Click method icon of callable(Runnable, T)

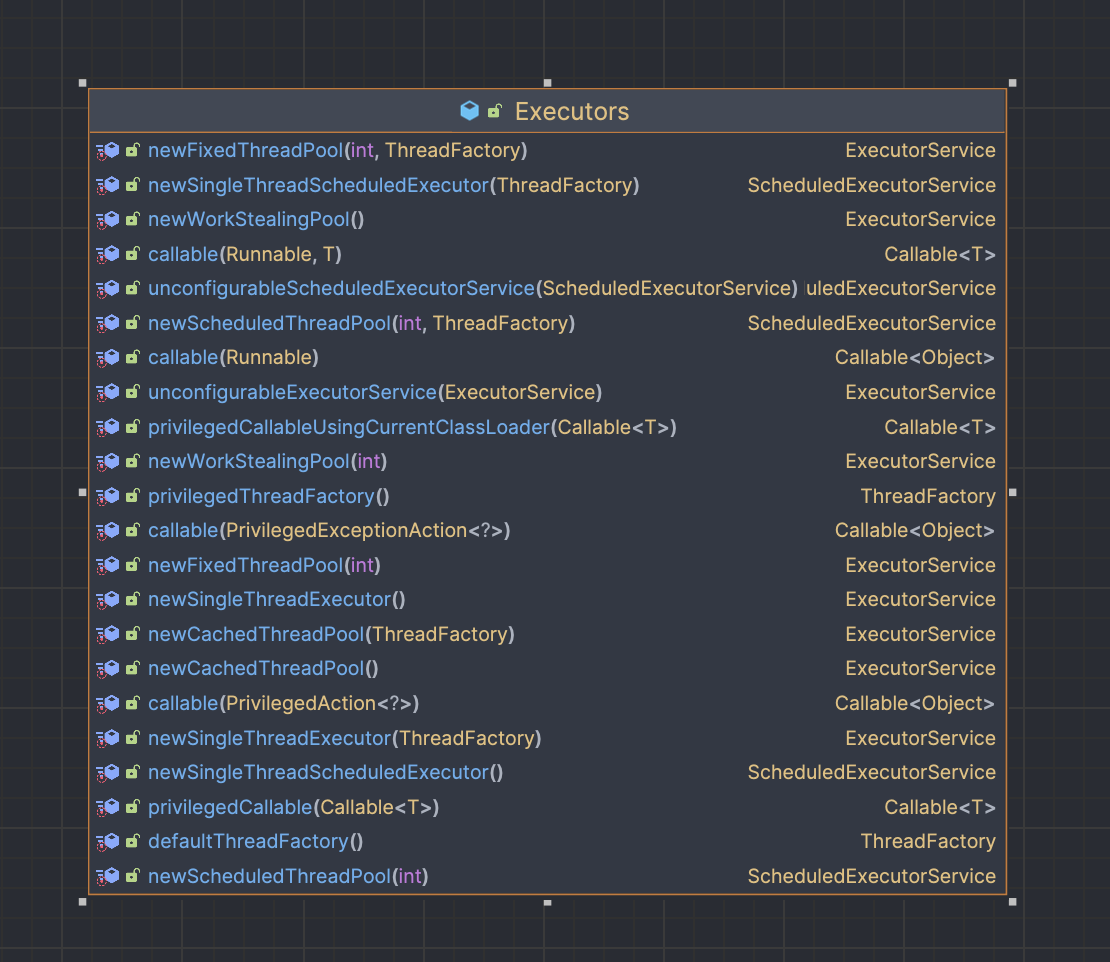(108, 254)
